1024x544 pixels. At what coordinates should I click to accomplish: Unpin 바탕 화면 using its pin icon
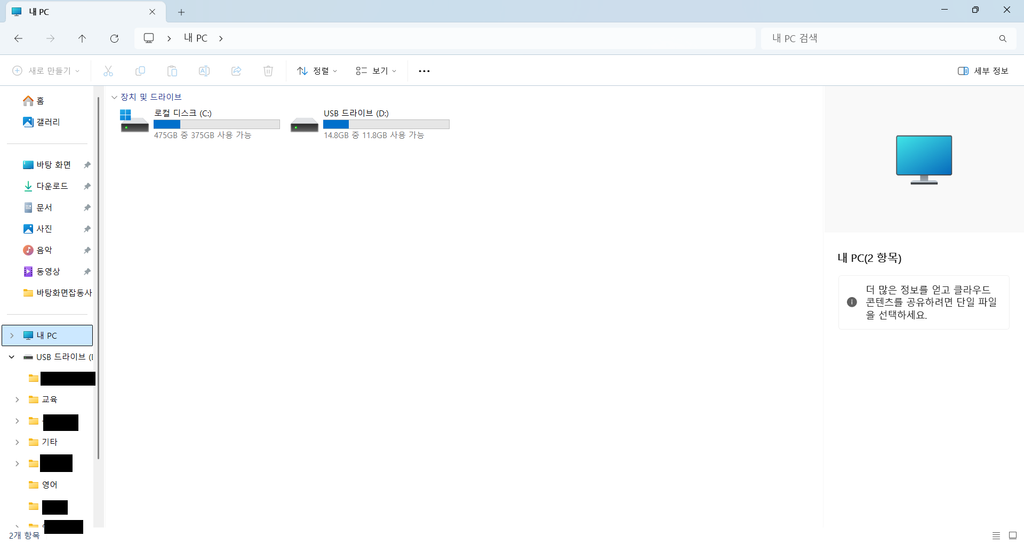pyautogui.click(x=87, y=165)
